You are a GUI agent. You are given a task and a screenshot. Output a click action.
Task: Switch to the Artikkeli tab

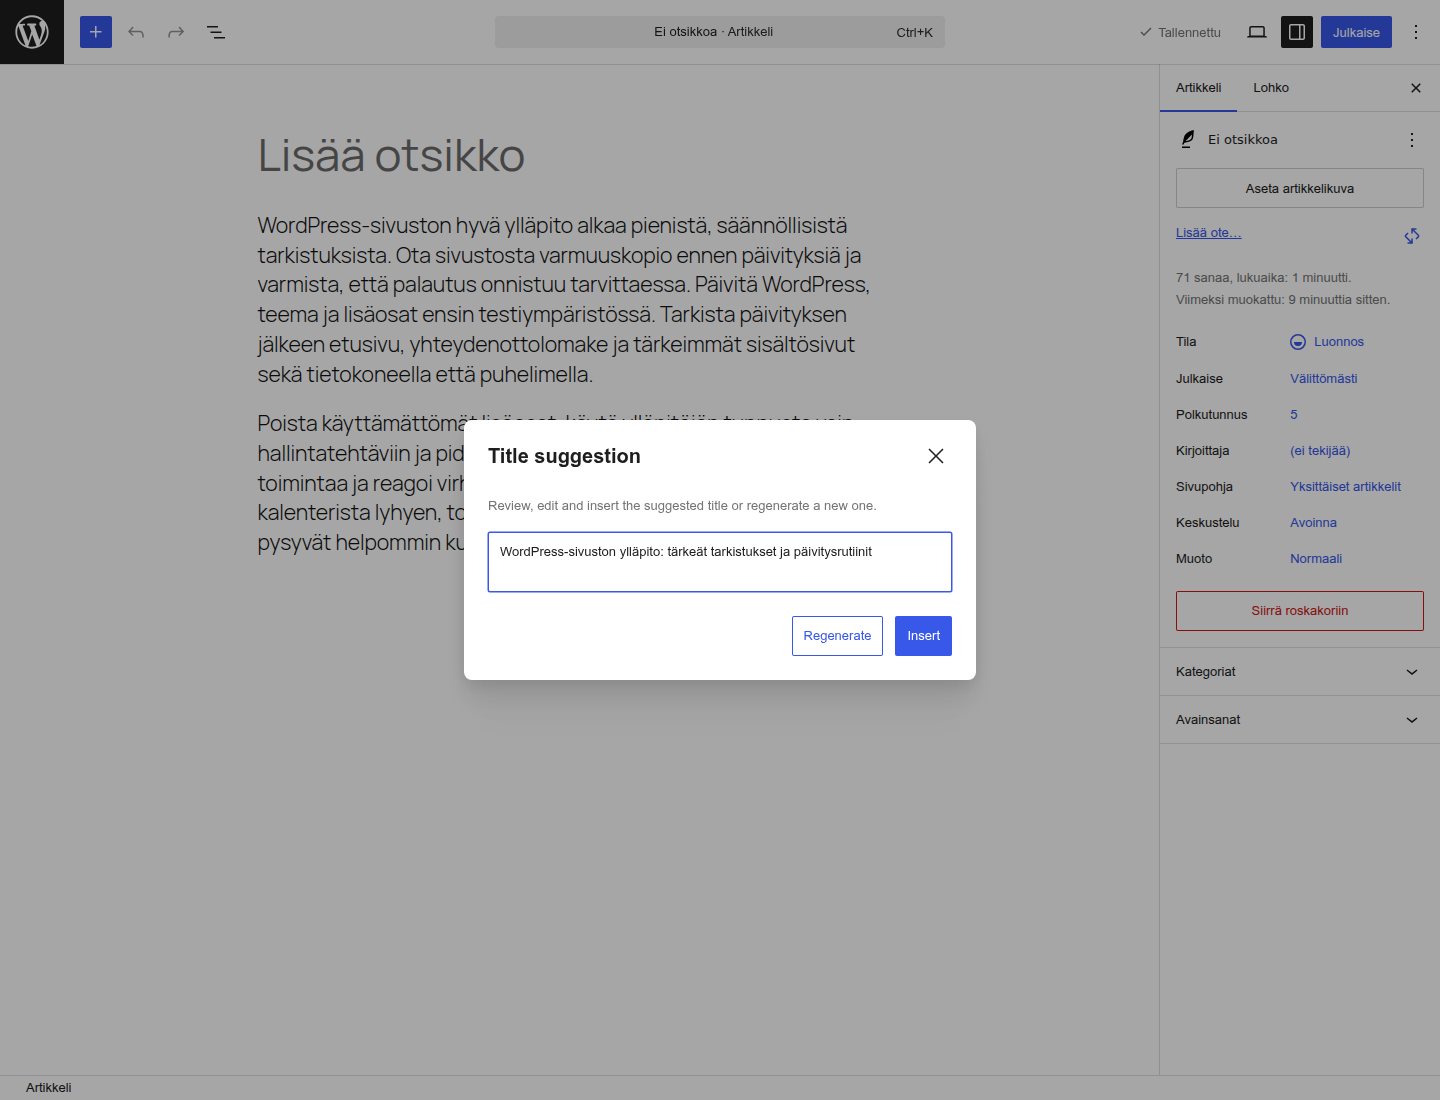(x=1198, y=88)
